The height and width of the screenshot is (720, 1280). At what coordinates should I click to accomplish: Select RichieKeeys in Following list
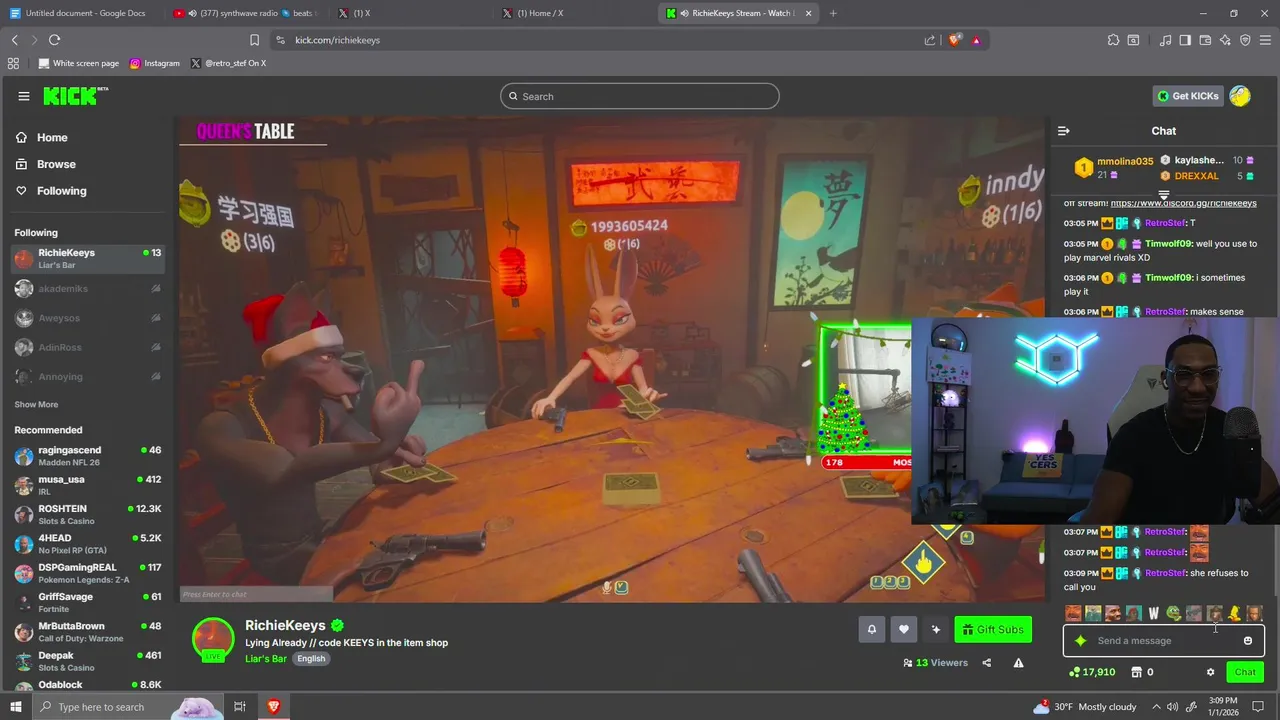(88, 258)
